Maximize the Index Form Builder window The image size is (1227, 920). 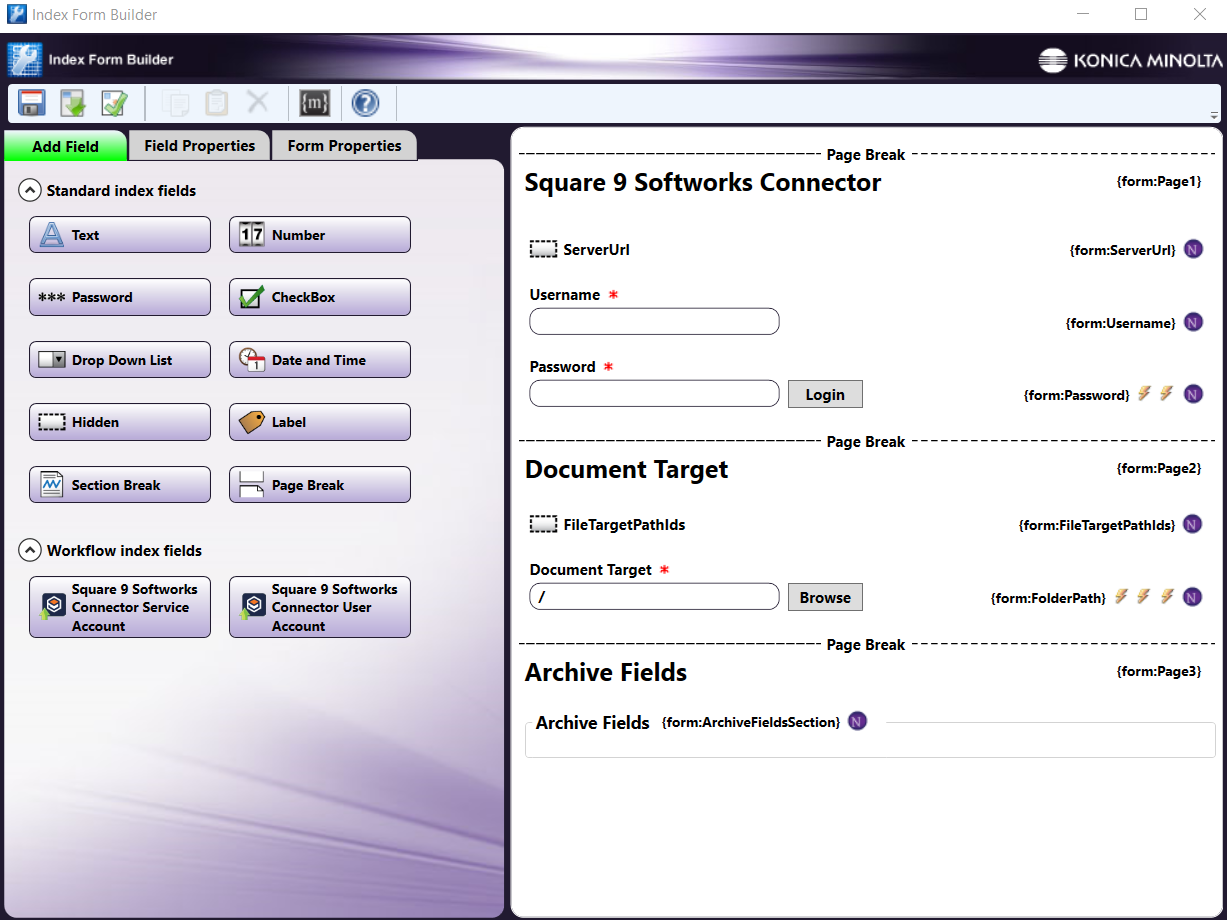1141,14
